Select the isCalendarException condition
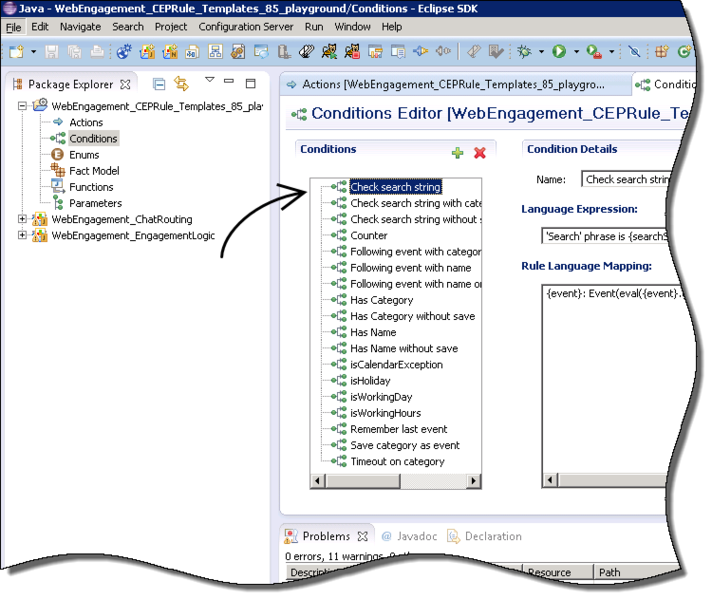This screenshot has height=600, width=712. [396, 365]
